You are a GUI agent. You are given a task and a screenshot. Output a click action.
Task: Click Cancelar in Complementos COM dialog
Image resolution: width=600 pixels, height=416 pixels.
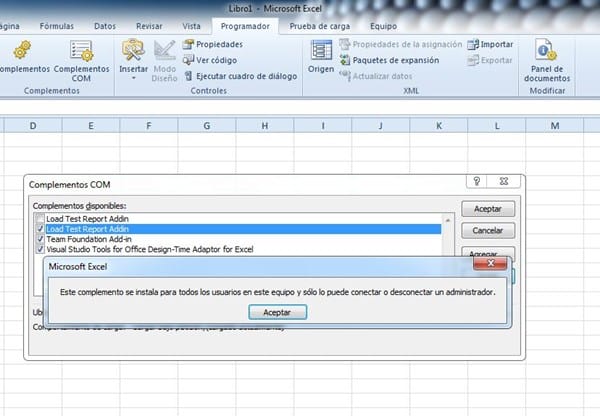tap(487, 231)
